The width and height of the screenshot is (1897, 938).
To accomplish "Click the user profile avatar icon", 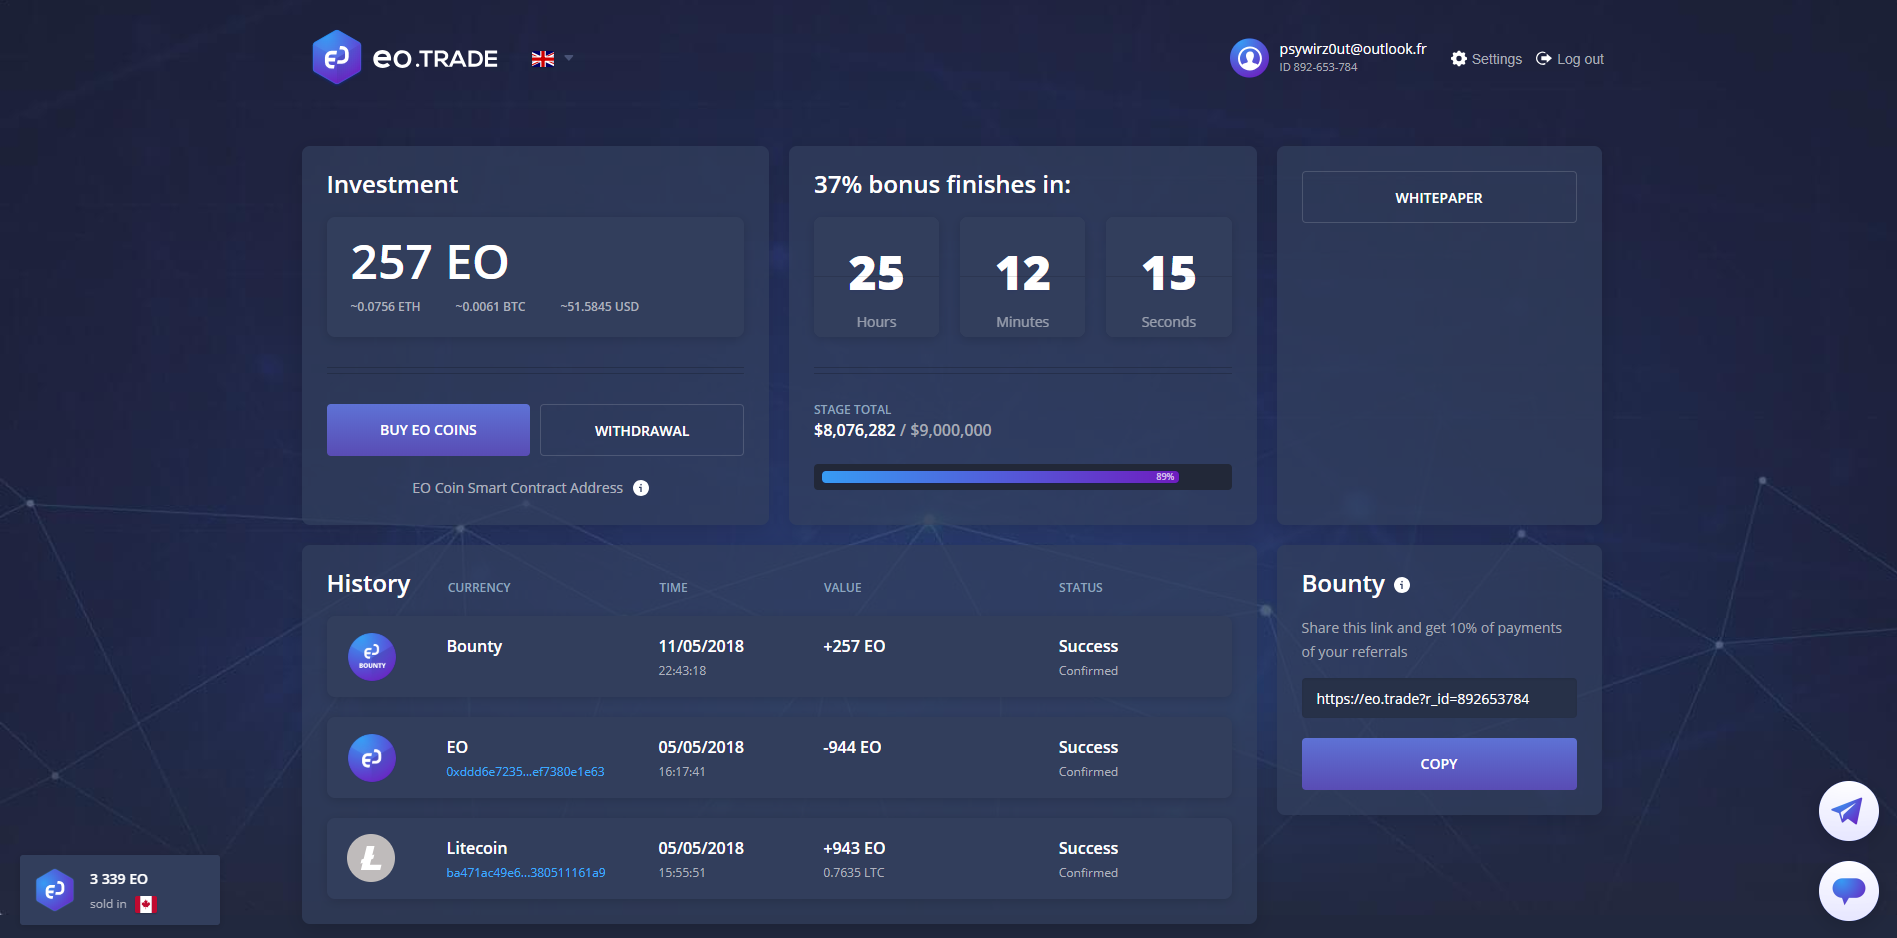I will click(1249, 58).
